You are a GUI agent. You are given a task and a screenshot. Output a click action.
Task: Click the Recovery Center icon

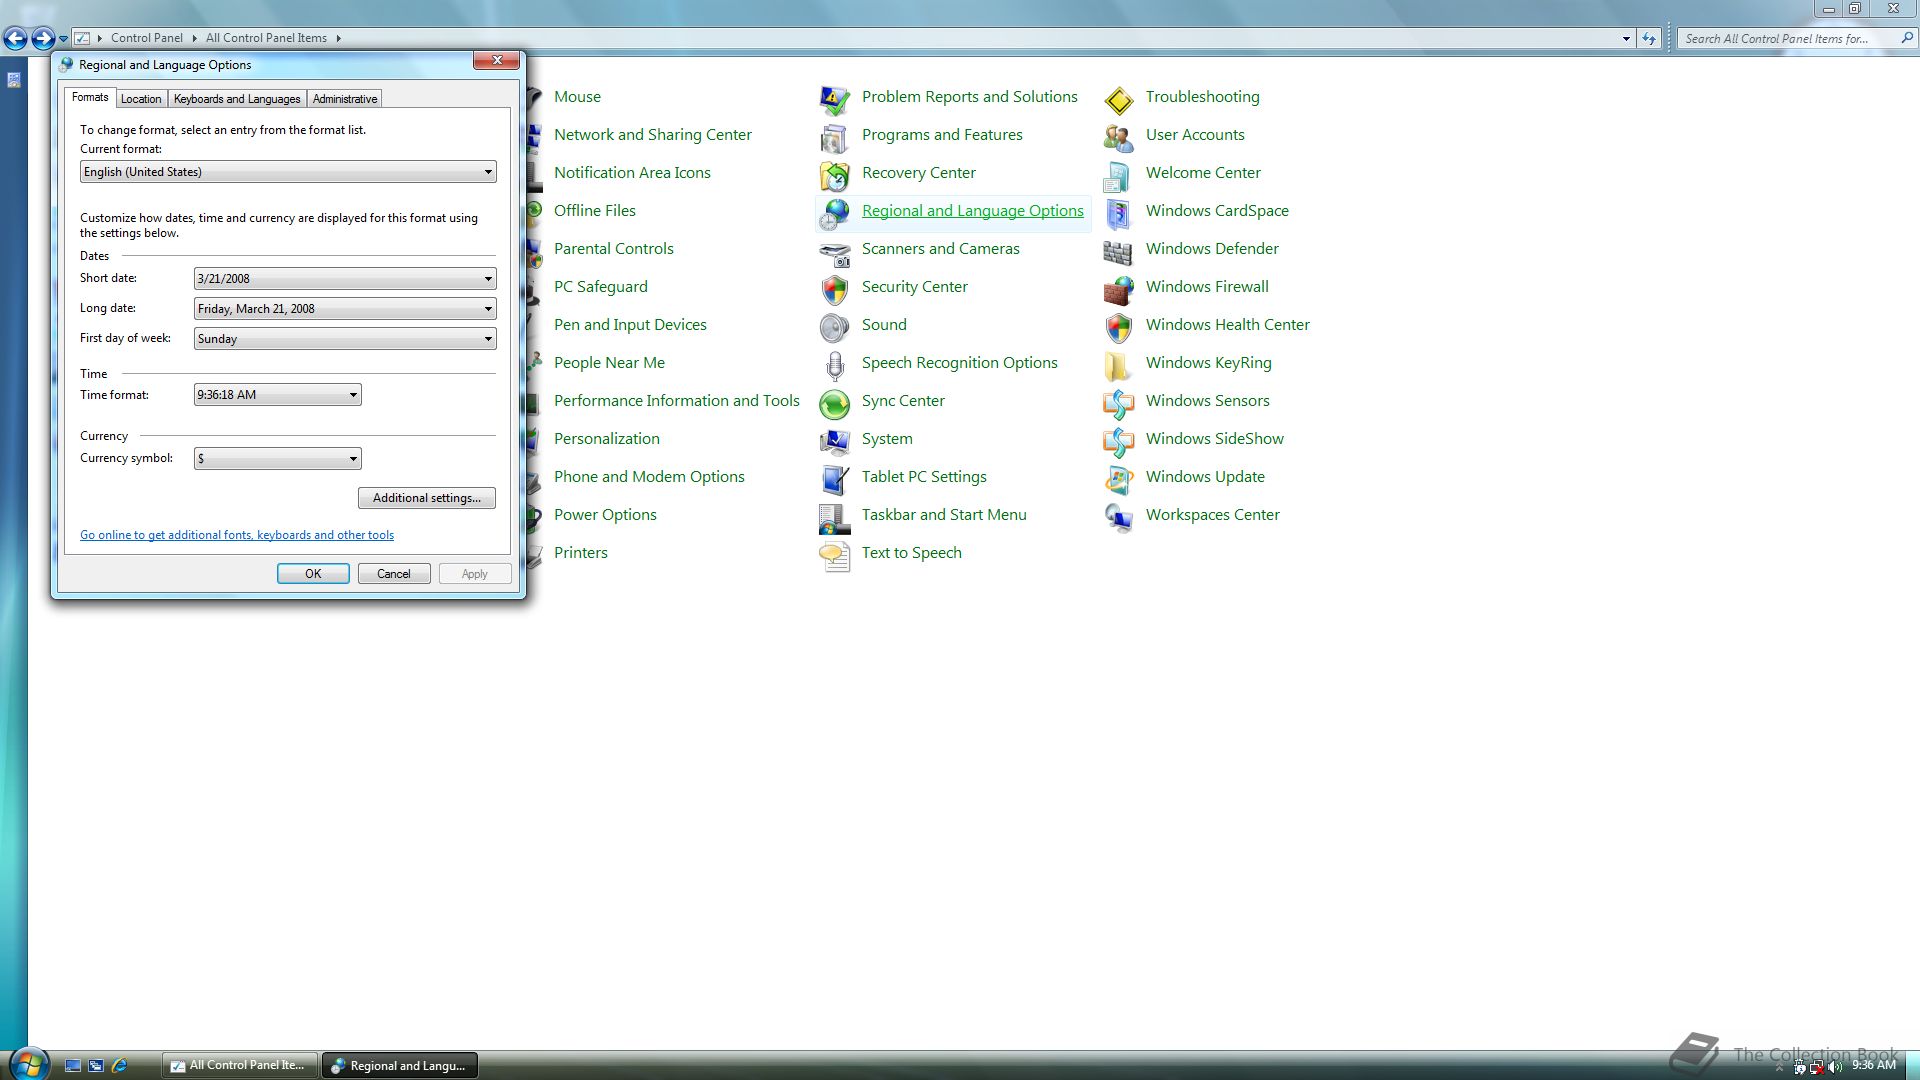[x=834, y=175]
